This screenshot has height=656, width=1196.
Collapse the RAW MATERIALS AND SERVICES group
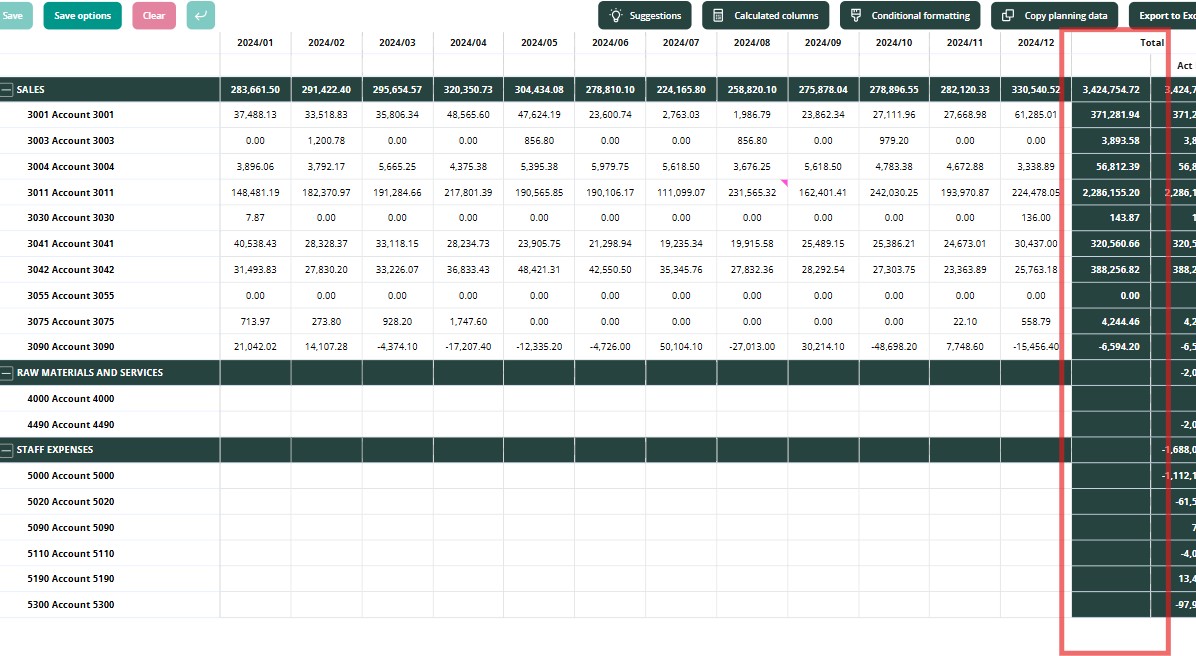coord(7,373)
